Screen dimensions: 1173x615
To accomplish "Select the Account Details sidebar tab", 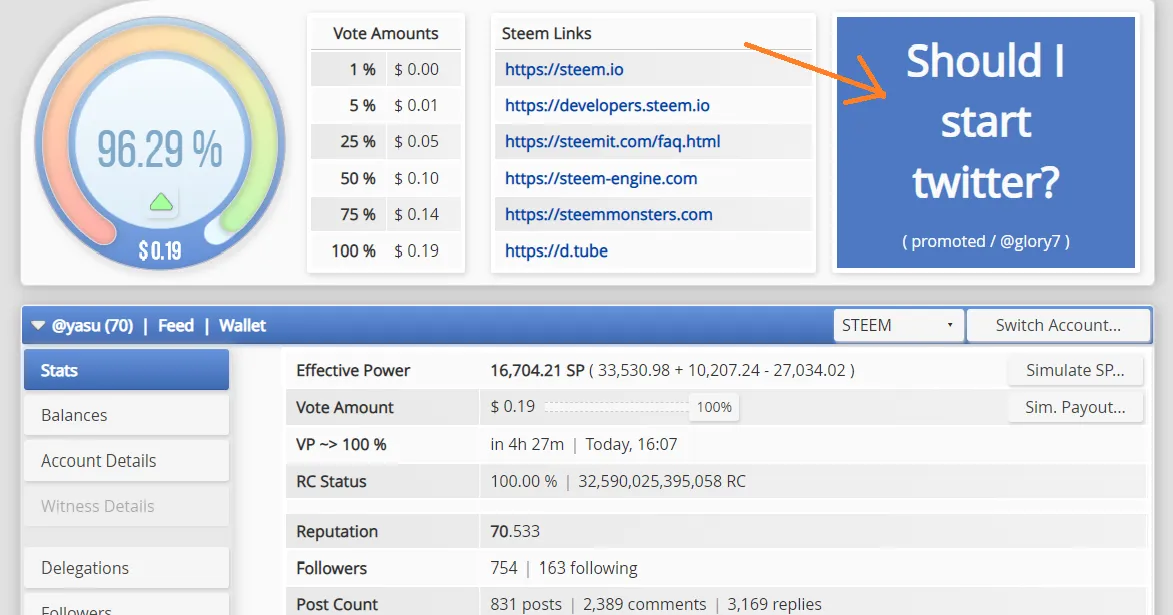I will 126,461.
